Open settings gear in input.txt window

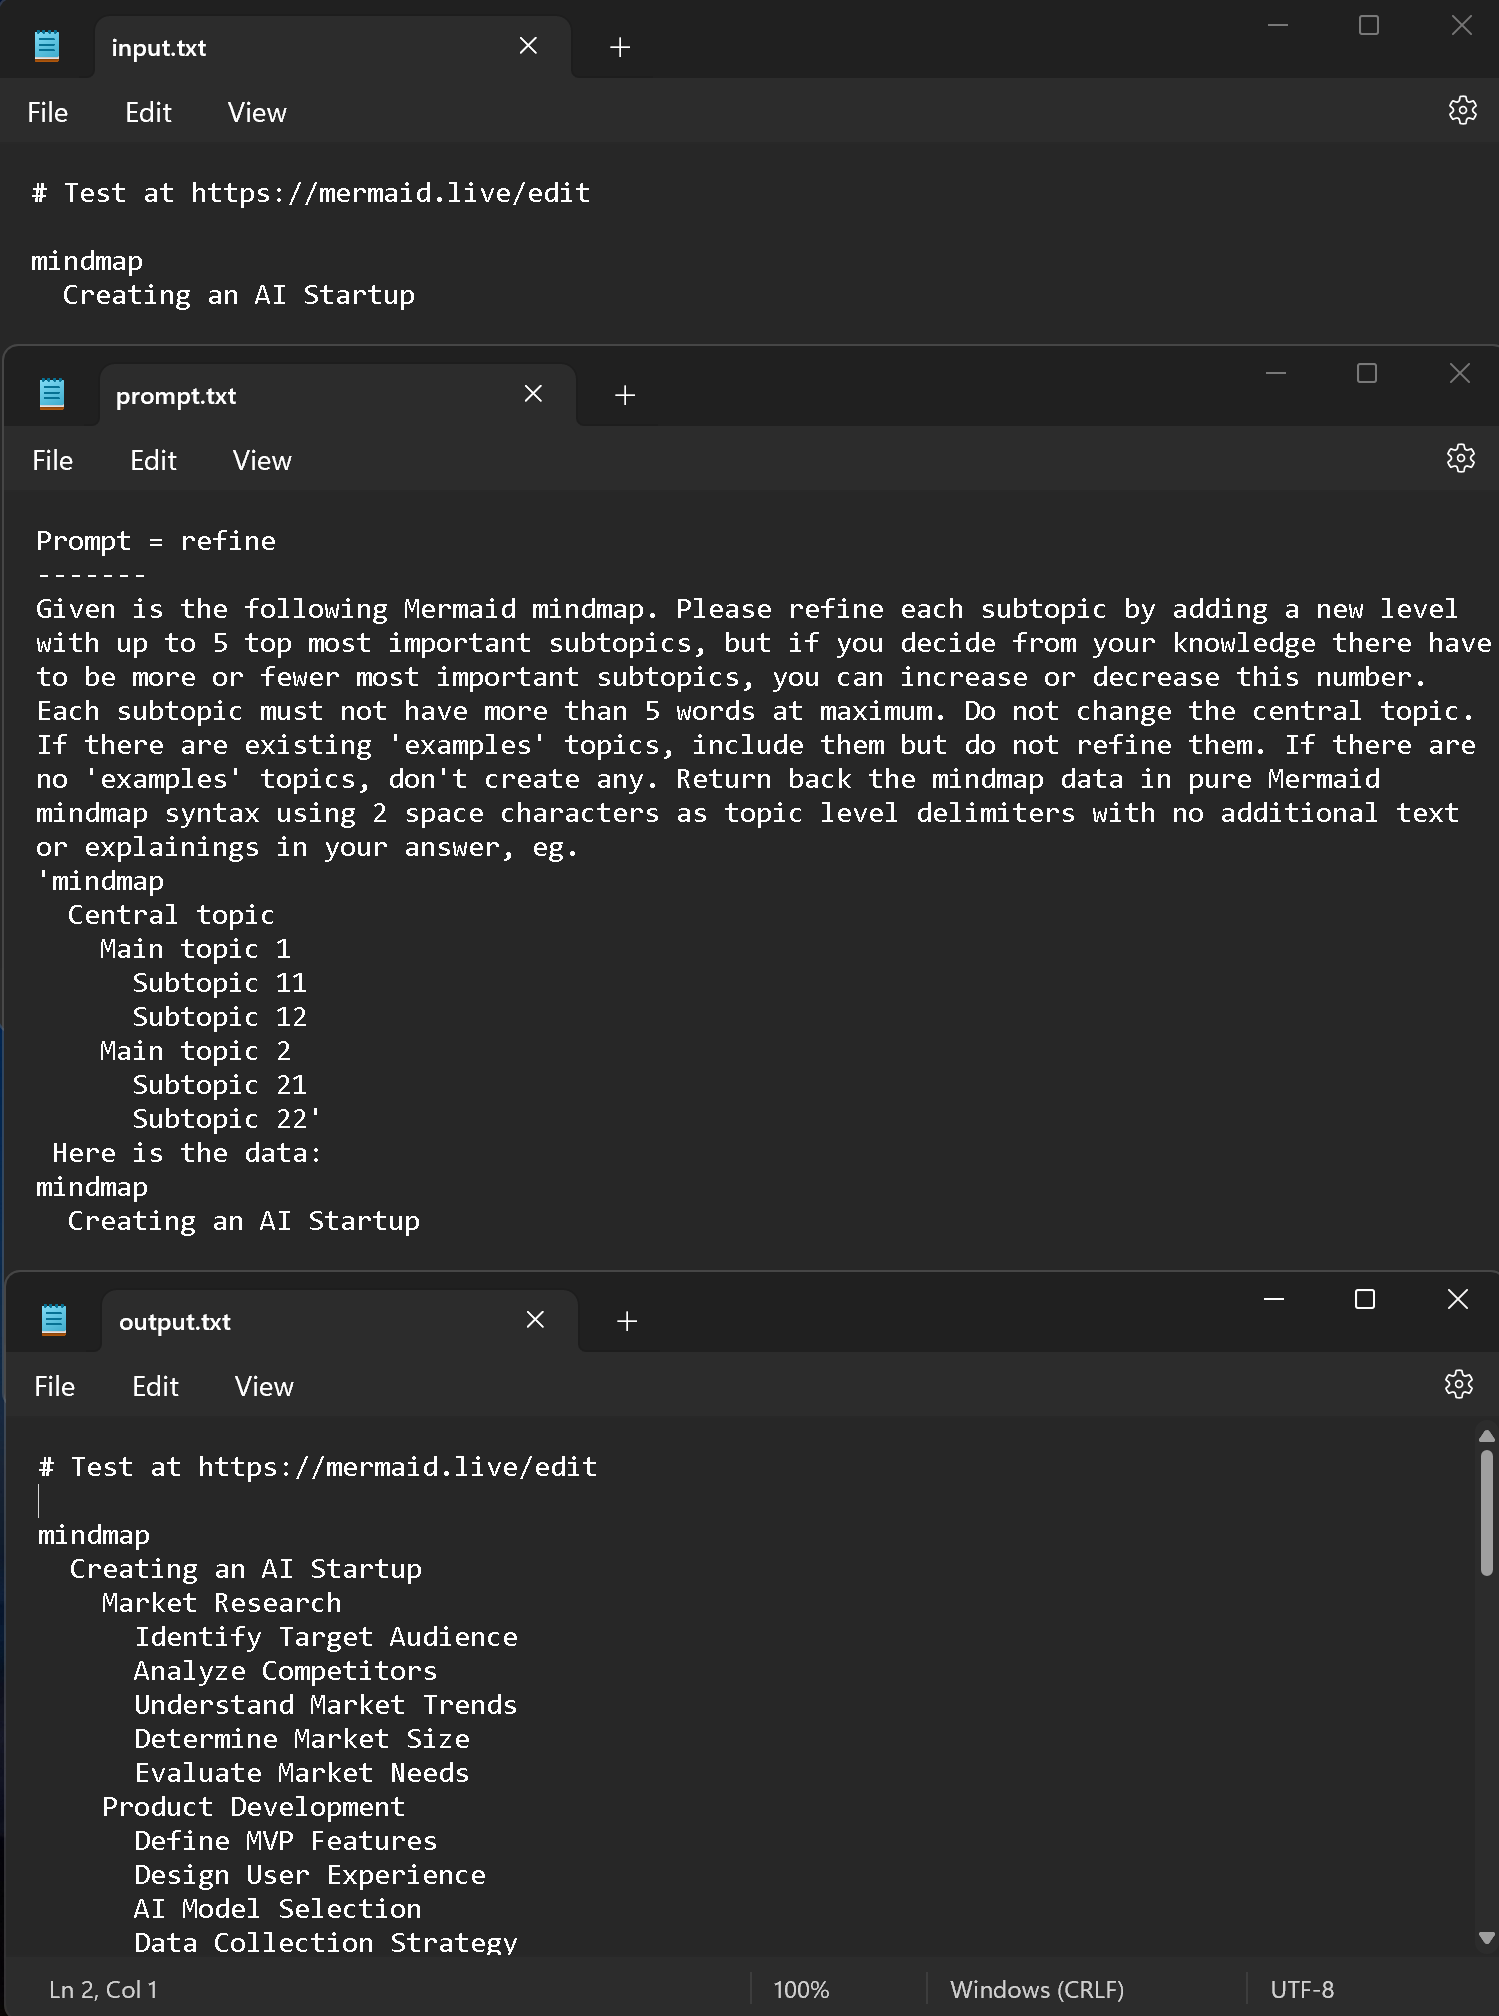click(x=1462, y=110)
